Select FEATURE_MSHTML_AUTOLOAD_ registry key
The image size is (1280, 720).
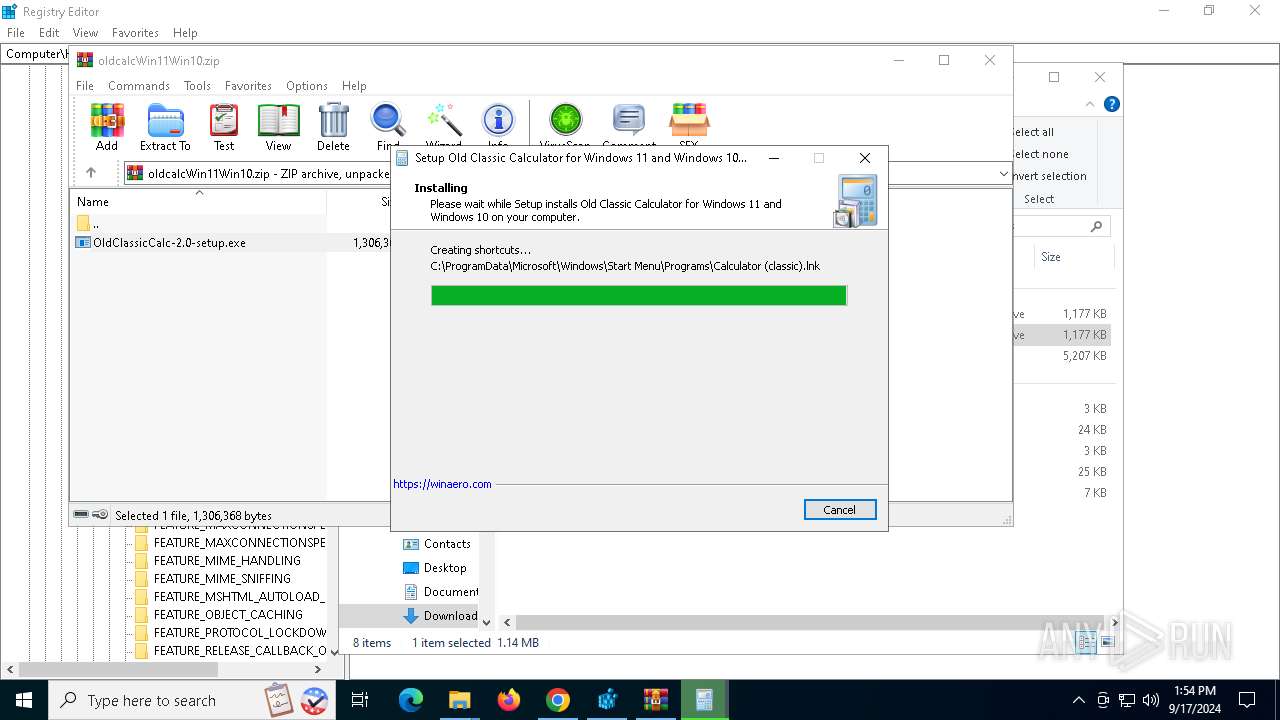pyautogui.click(x=238, y=597)
